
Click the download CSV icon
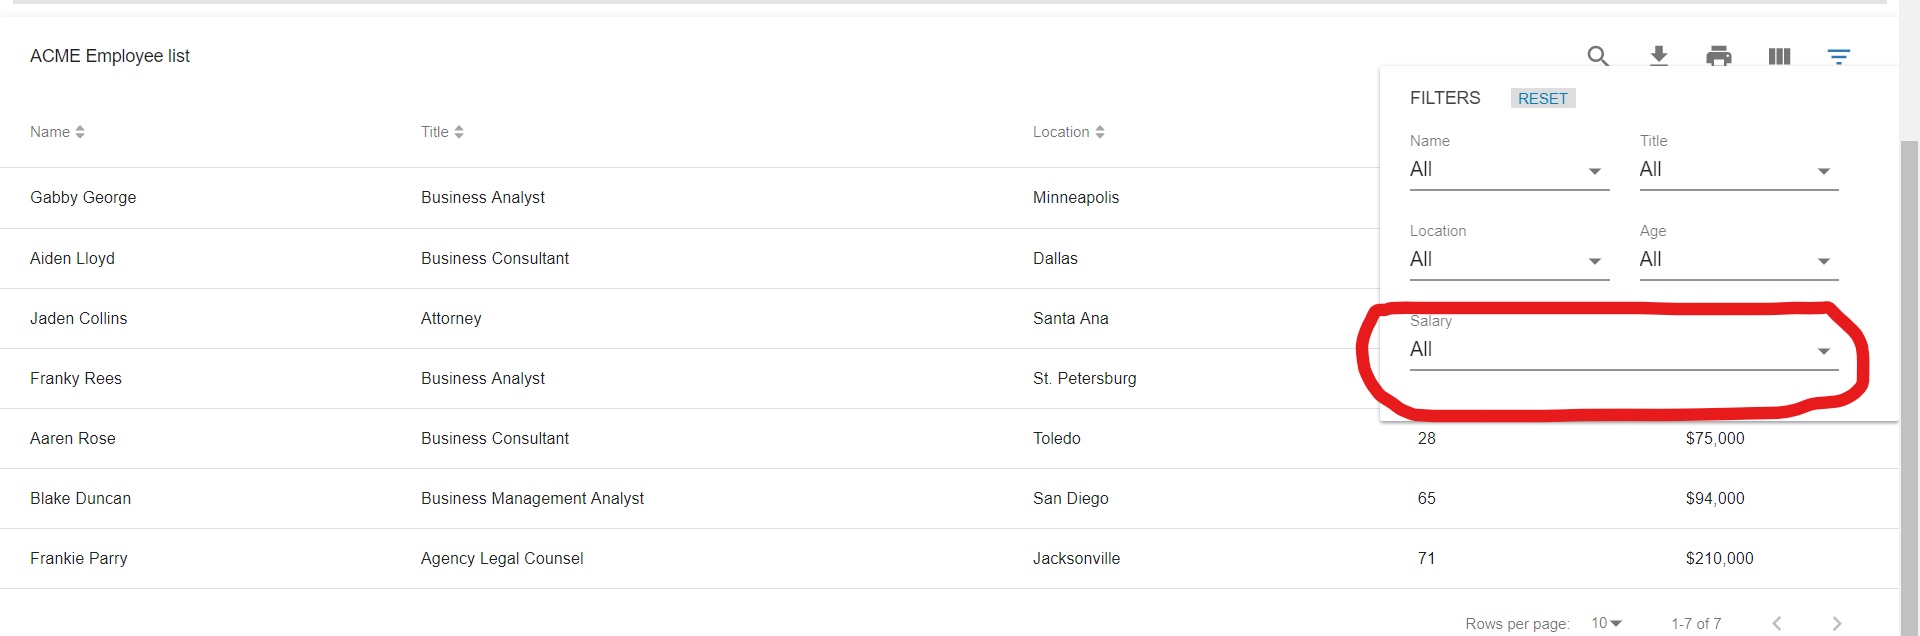(x=1658, y=56)
